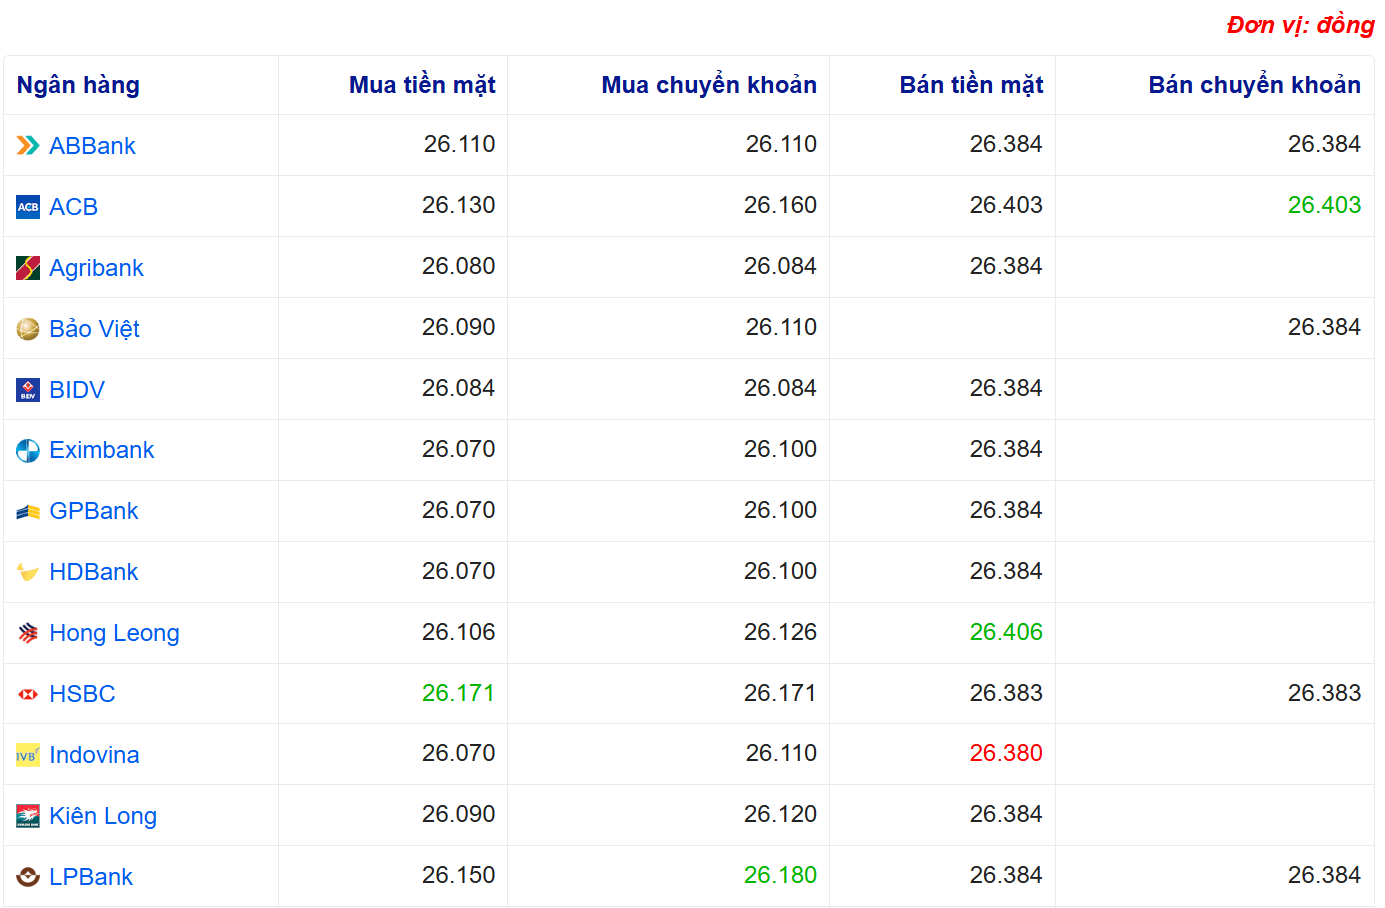Open the HDBank link

pyautogui.click(x=93, y=572)
